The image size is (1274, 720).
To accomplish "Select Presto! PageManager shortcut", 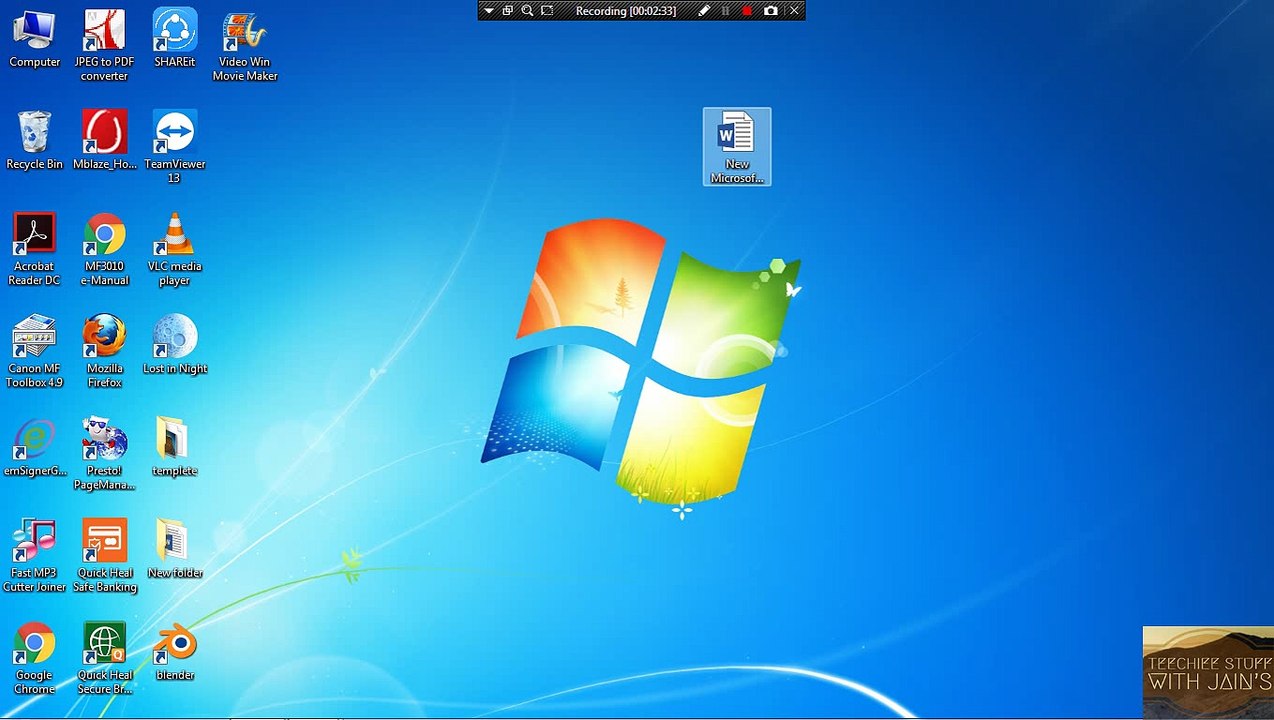I will coord(104,454).
